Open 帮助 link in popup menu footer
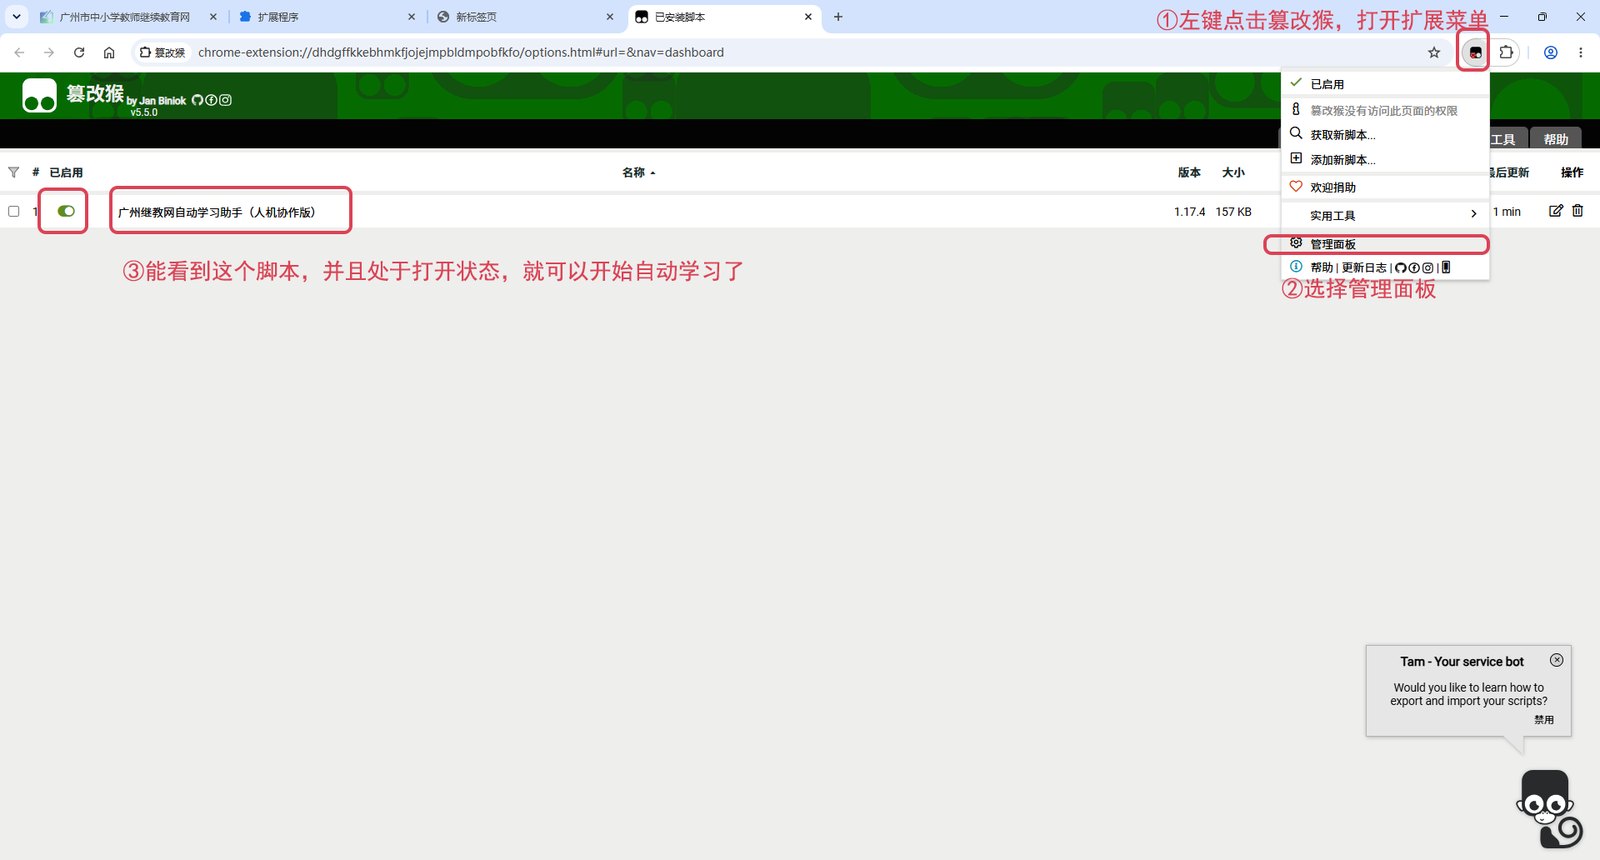Viewport: 1600px width, 860px height. coord(1322,268)
